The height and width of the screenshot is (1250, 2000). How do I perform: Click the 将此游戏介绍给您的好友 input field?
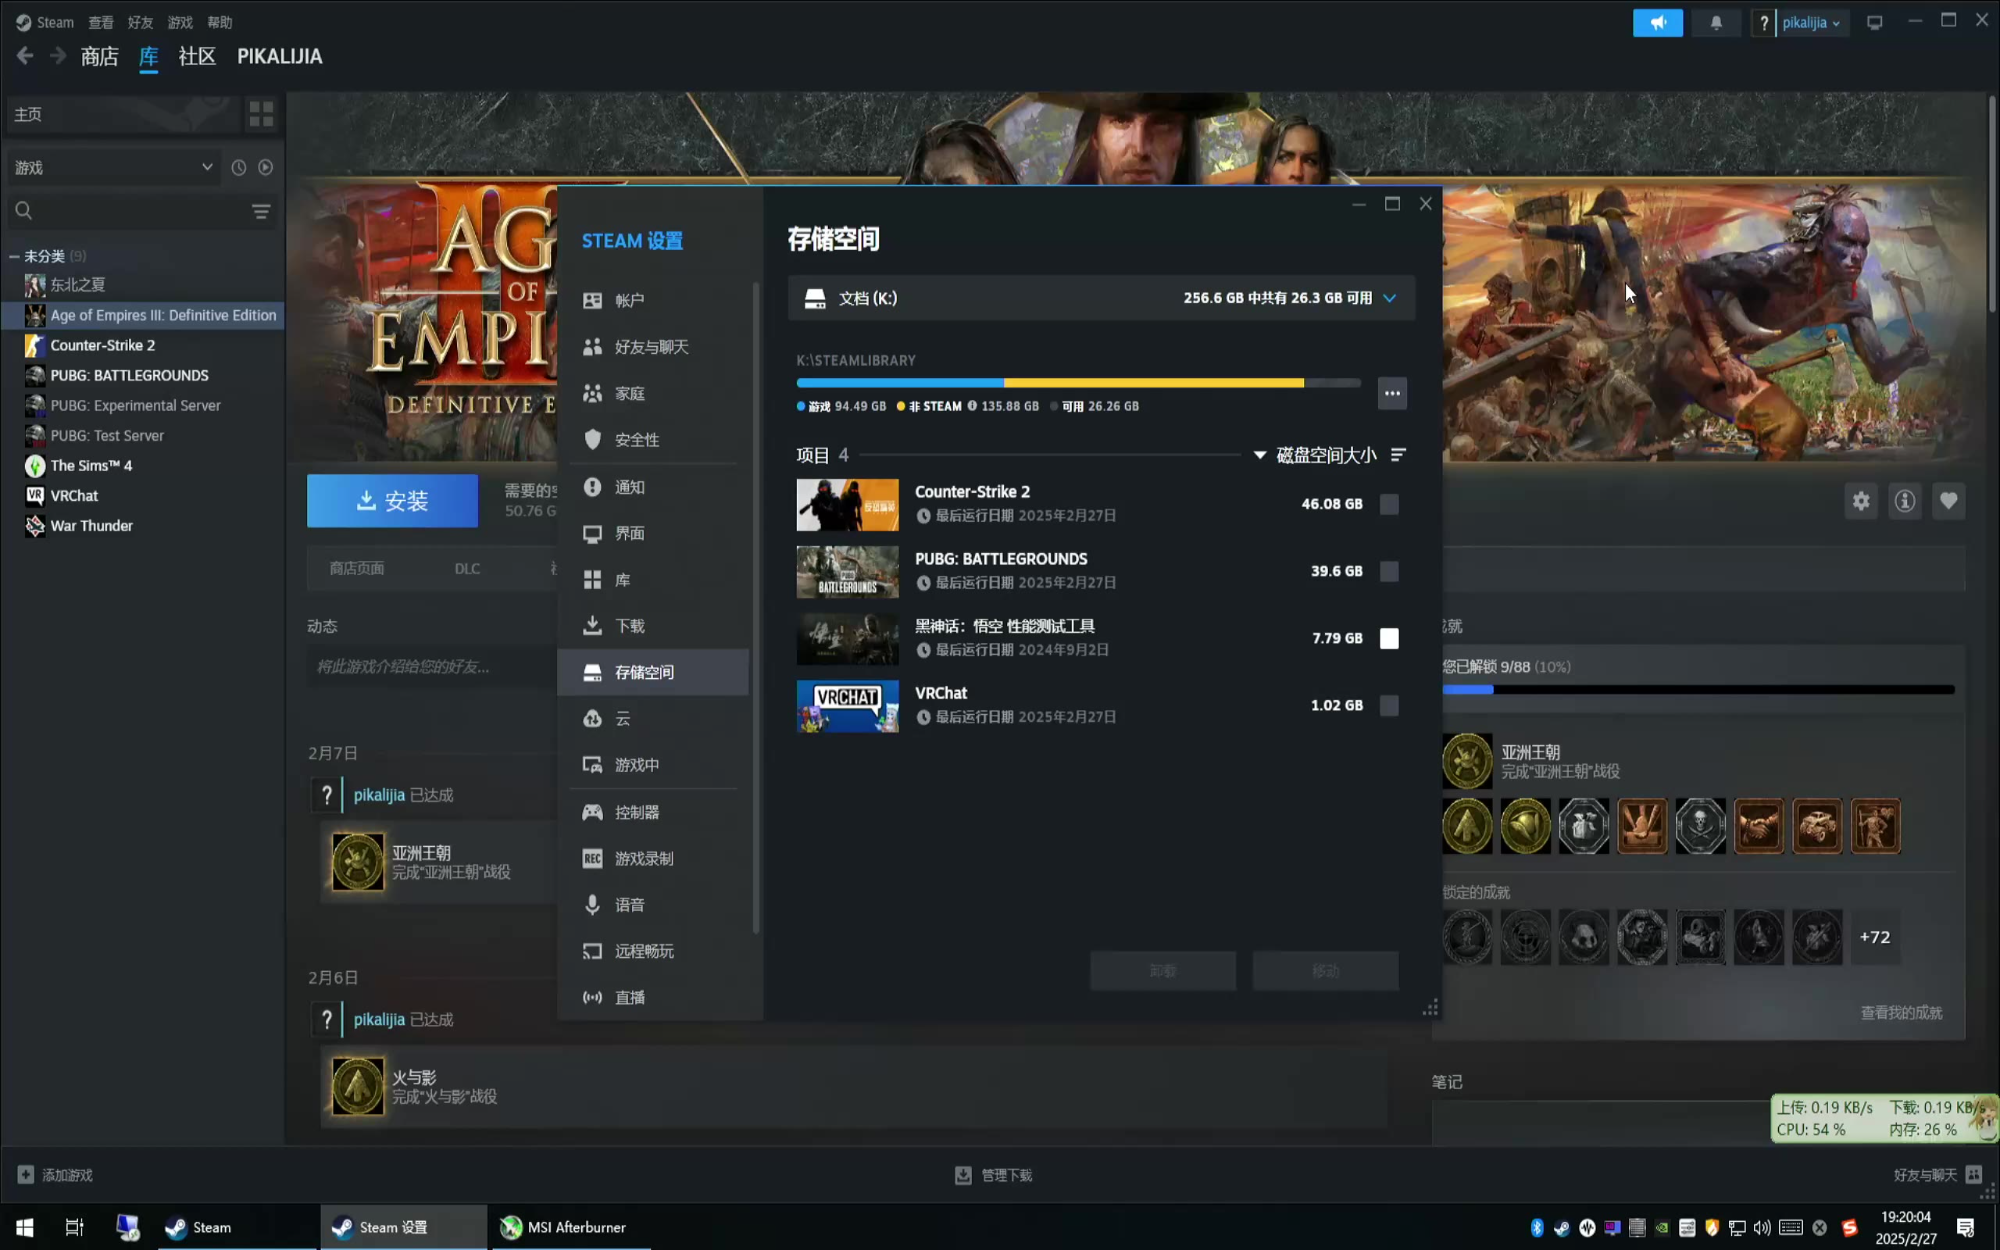pos(432,667)
